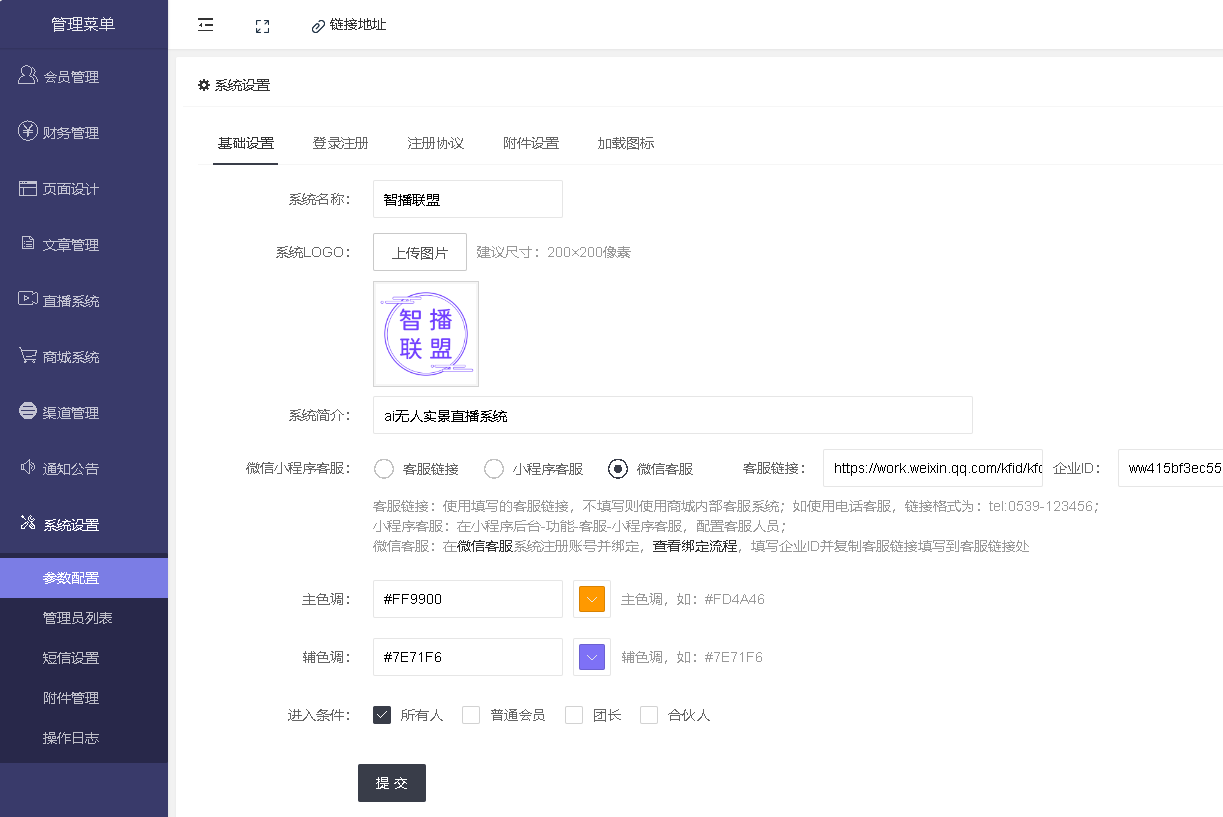The image size is (1223, 817).
Task: Open the 附件设置 tab
Action: [x=530, y=143]
